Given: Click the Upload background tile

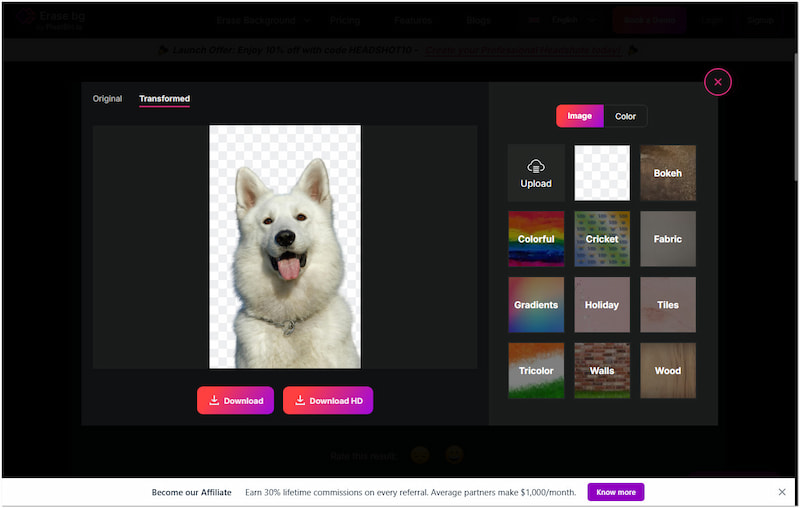Looking at the screenshot, I should [536, 173].
